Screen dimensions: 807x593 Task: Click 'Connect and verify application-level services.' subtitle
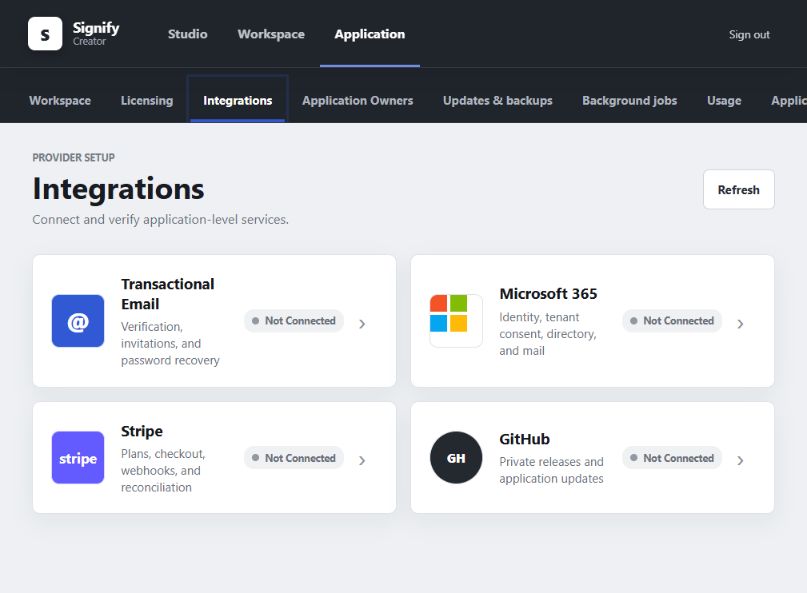tap(161, 219)
